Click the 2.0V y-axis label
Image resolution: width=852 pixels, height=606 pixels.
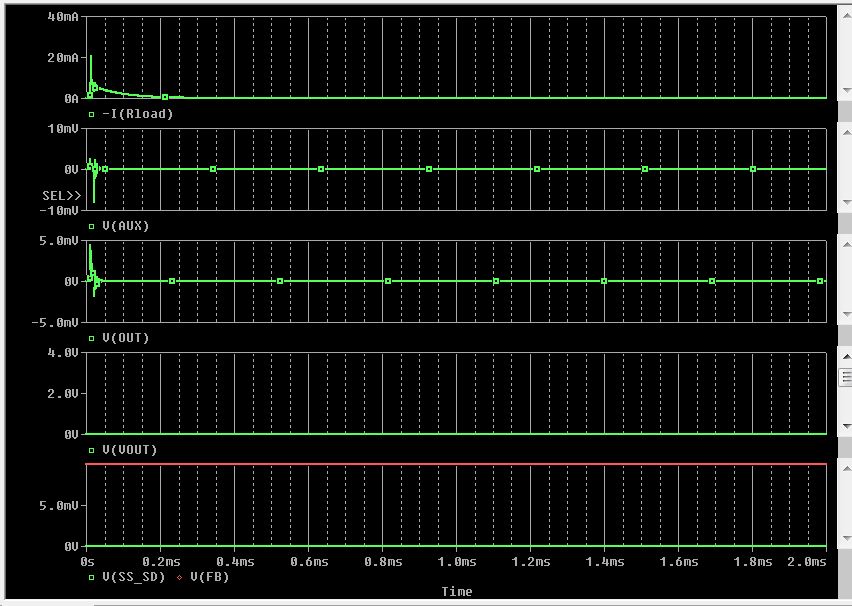(x=63, y=393)
